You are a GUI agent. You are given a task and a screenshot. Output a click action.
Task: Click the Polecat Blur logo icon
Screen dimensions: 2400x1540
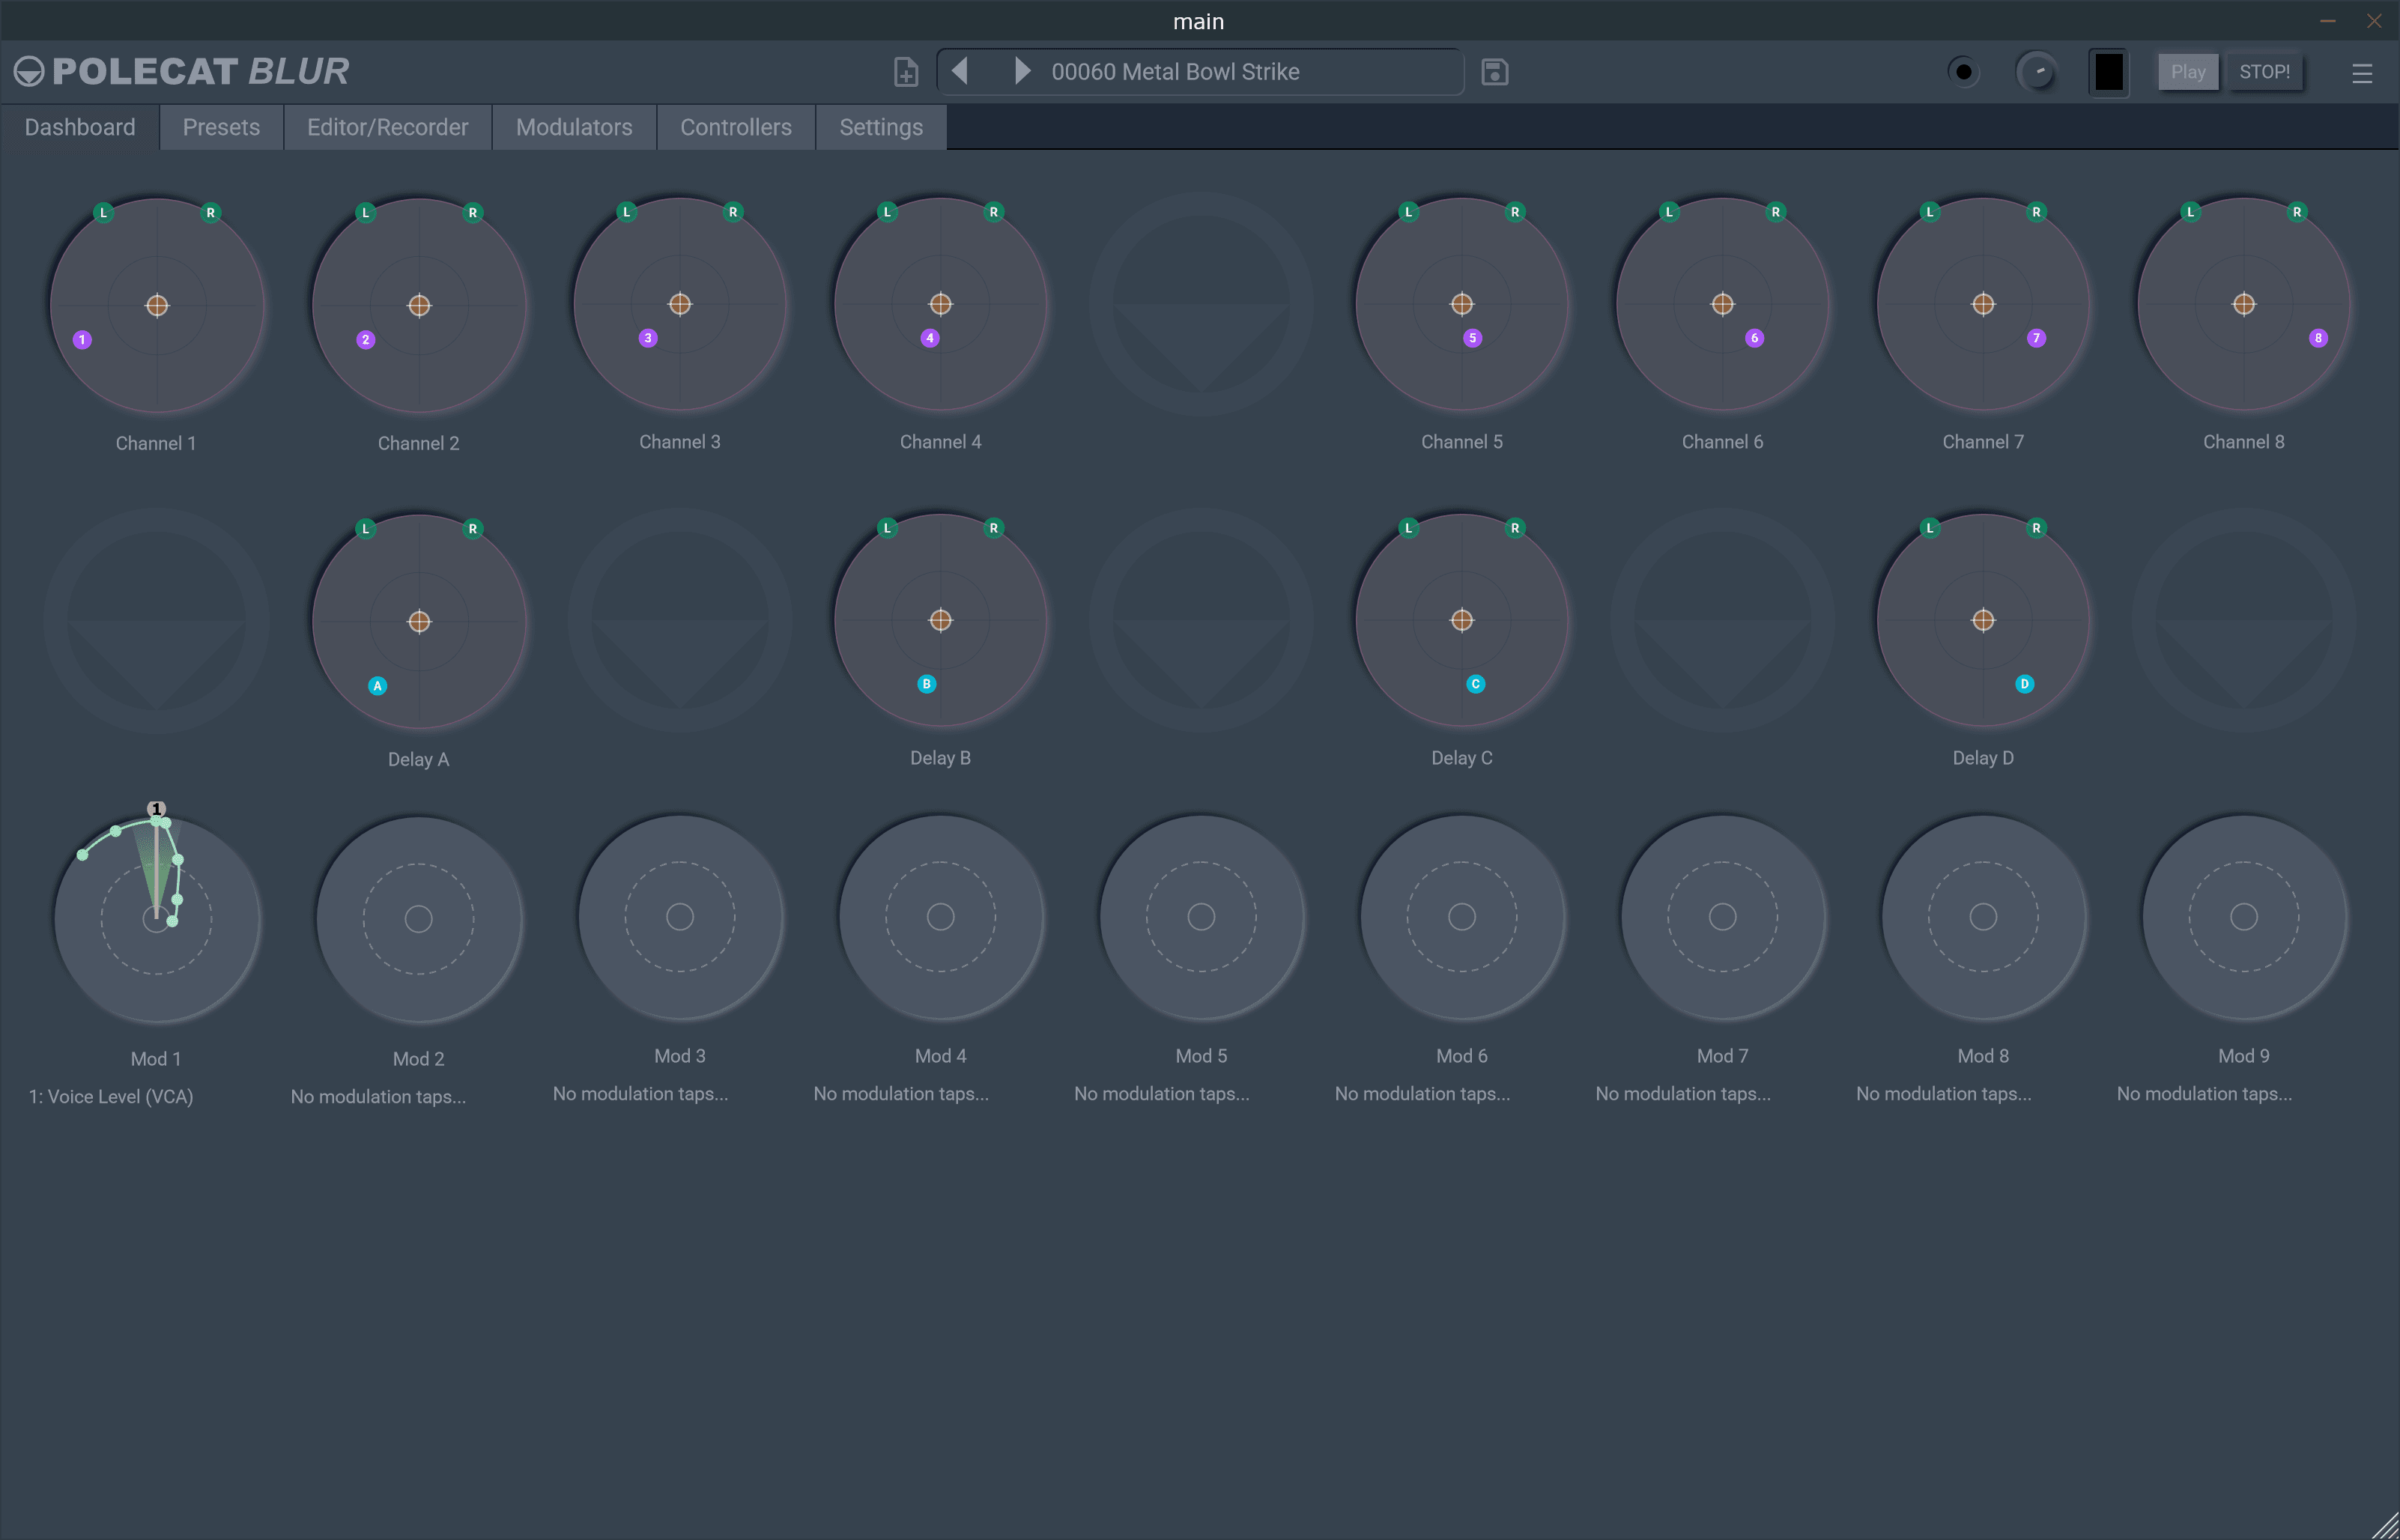[29, 71]
